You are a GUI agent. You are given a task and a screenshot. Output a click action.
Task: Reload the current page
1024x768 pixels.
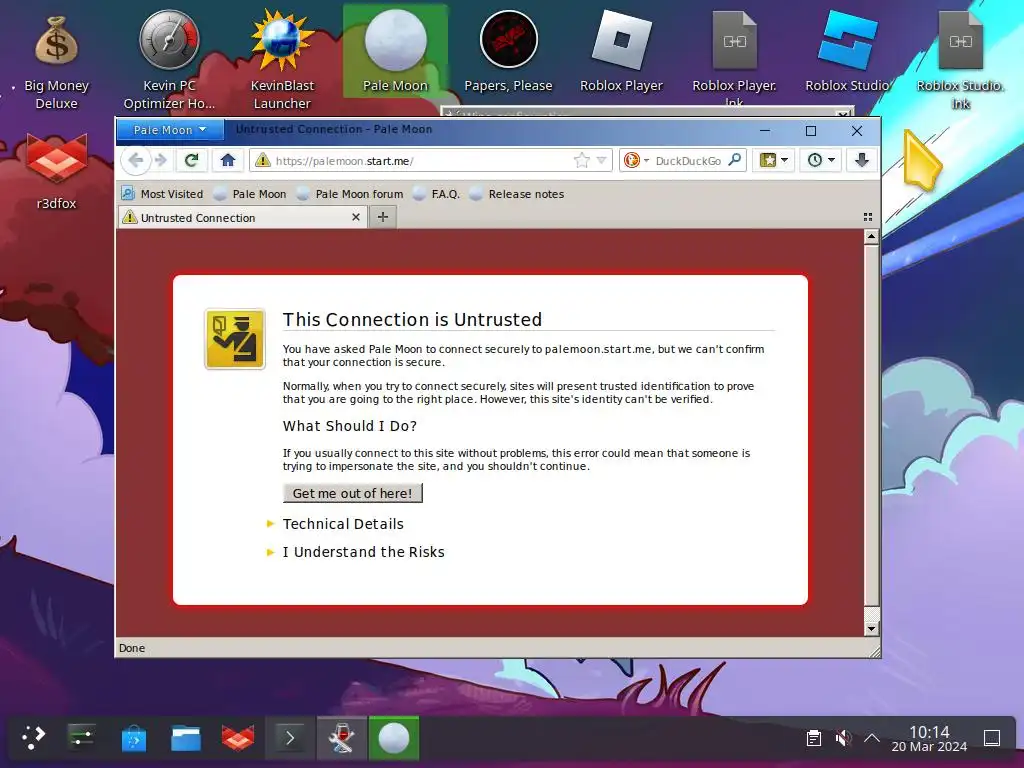(x=191, y=160)
